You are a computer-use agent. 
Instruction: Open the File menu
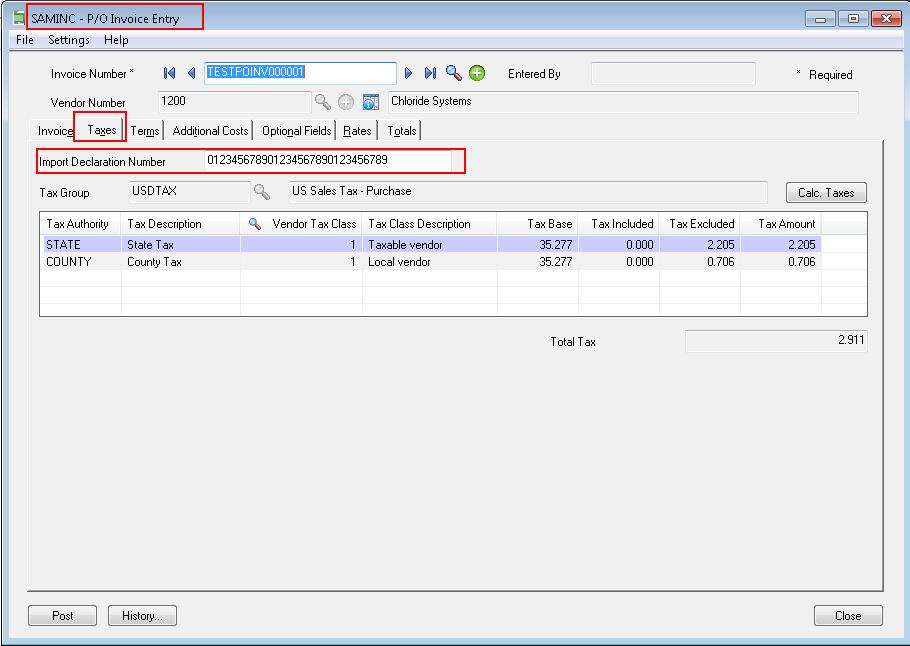(x=25, y=40)
